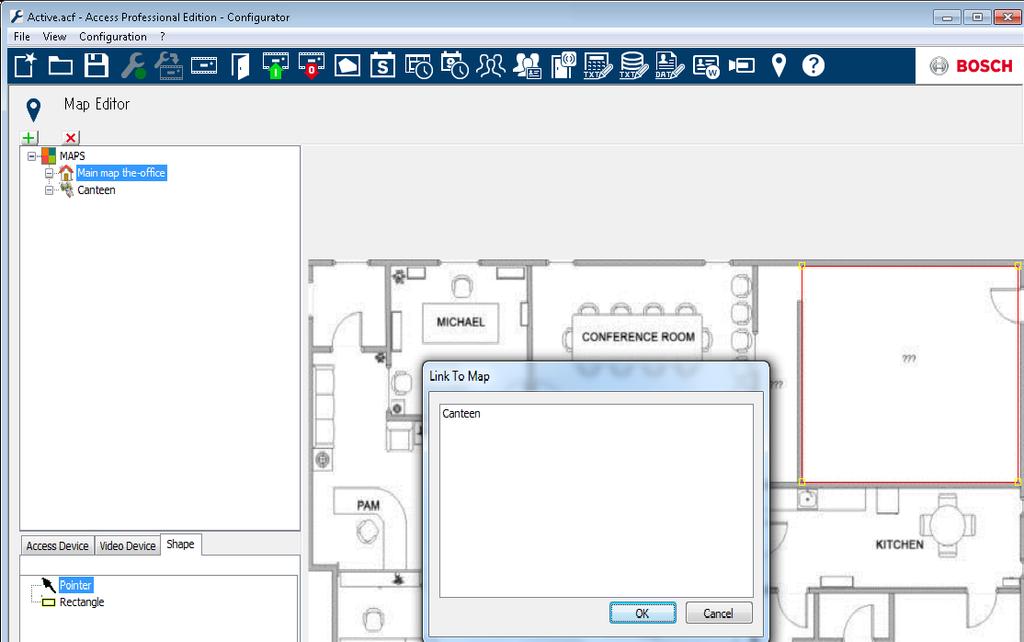1024x642 pixels.
Task: Click the bottom-left handle of the red rectangle
Action: [x=802, y=482]
